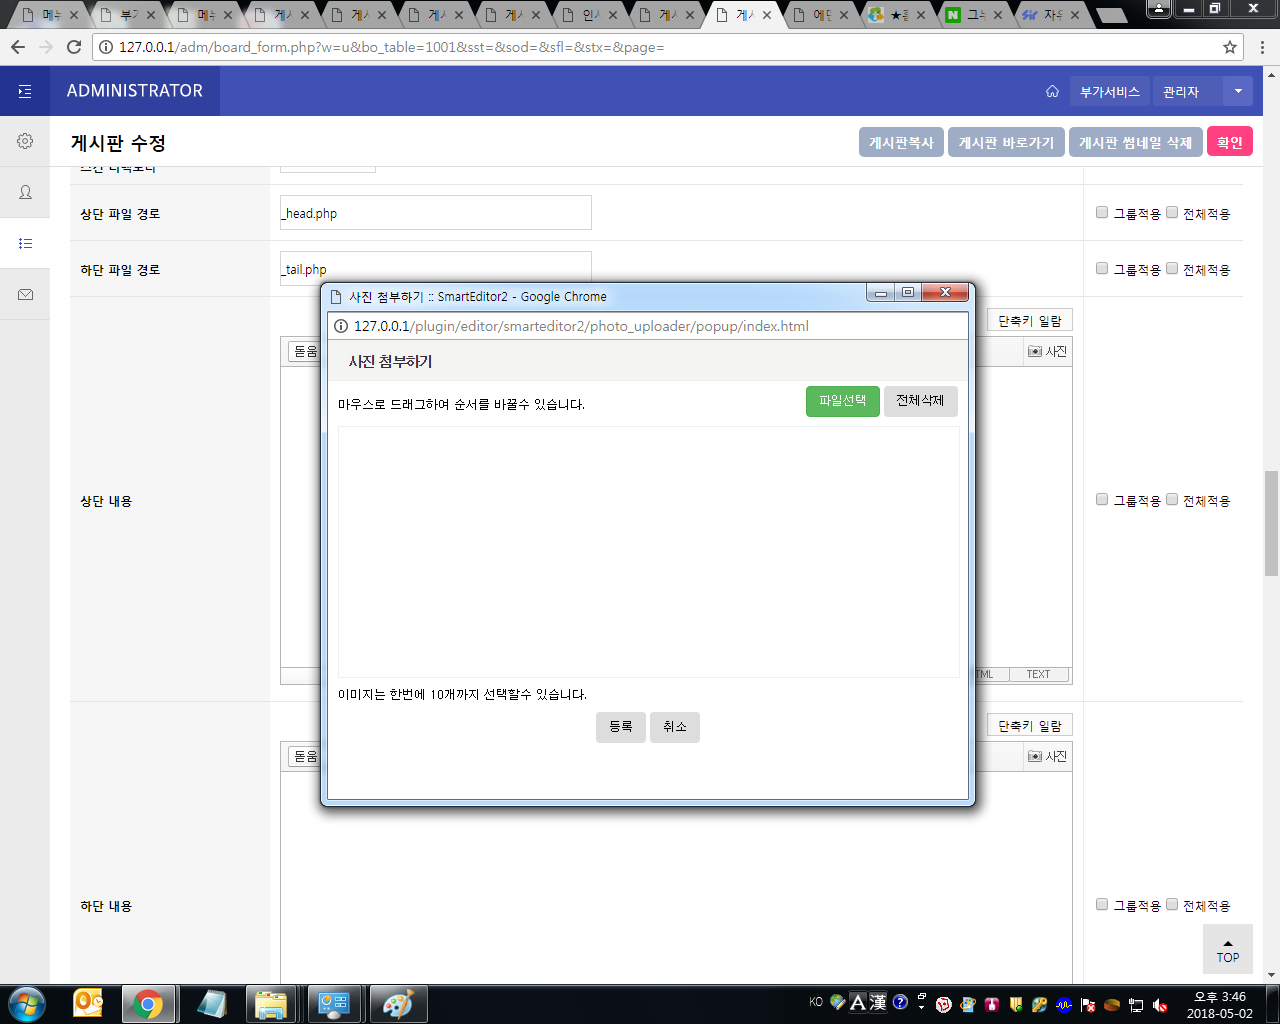Click the browser back arrow

(18, 47)
